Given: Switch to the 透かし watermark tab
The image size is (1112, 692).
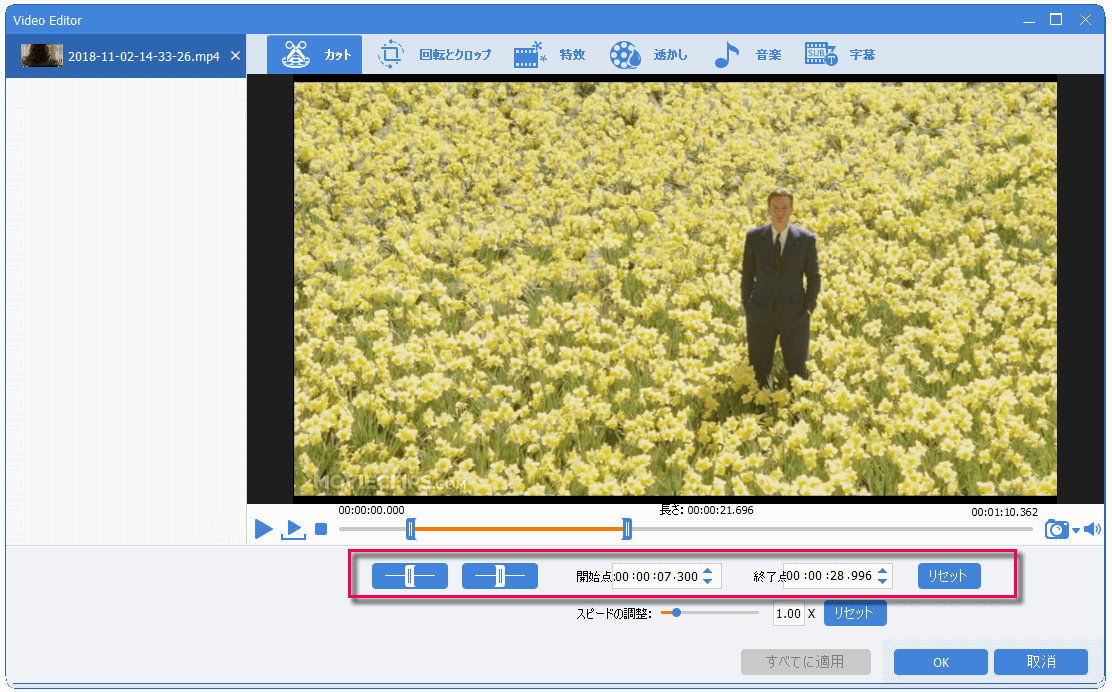Looking at the screenshot, I should coord(648,55).
